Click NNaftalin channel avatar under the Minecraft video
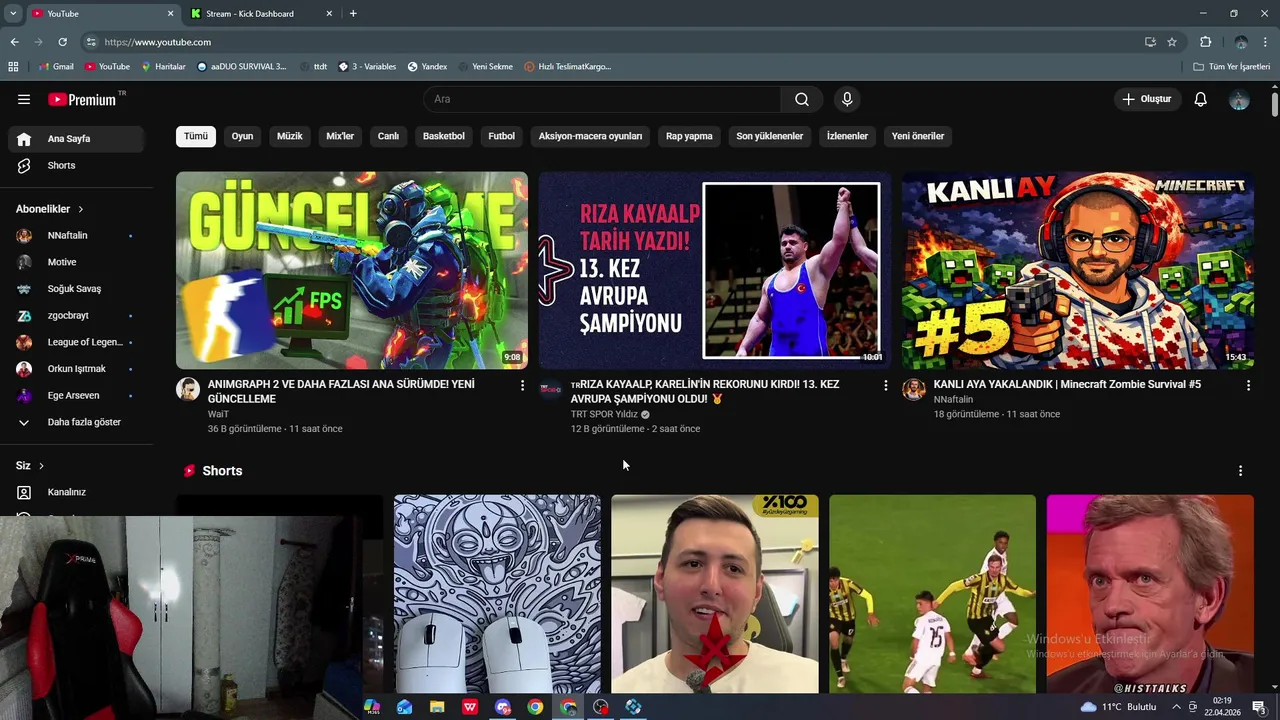 (914, 389)
